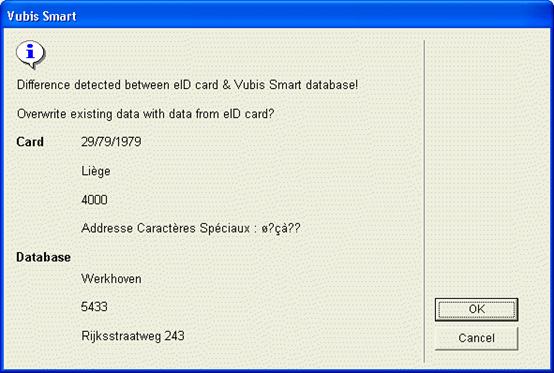Click the card date 29/79/1979
554x373 pixels.
(111, 142)
